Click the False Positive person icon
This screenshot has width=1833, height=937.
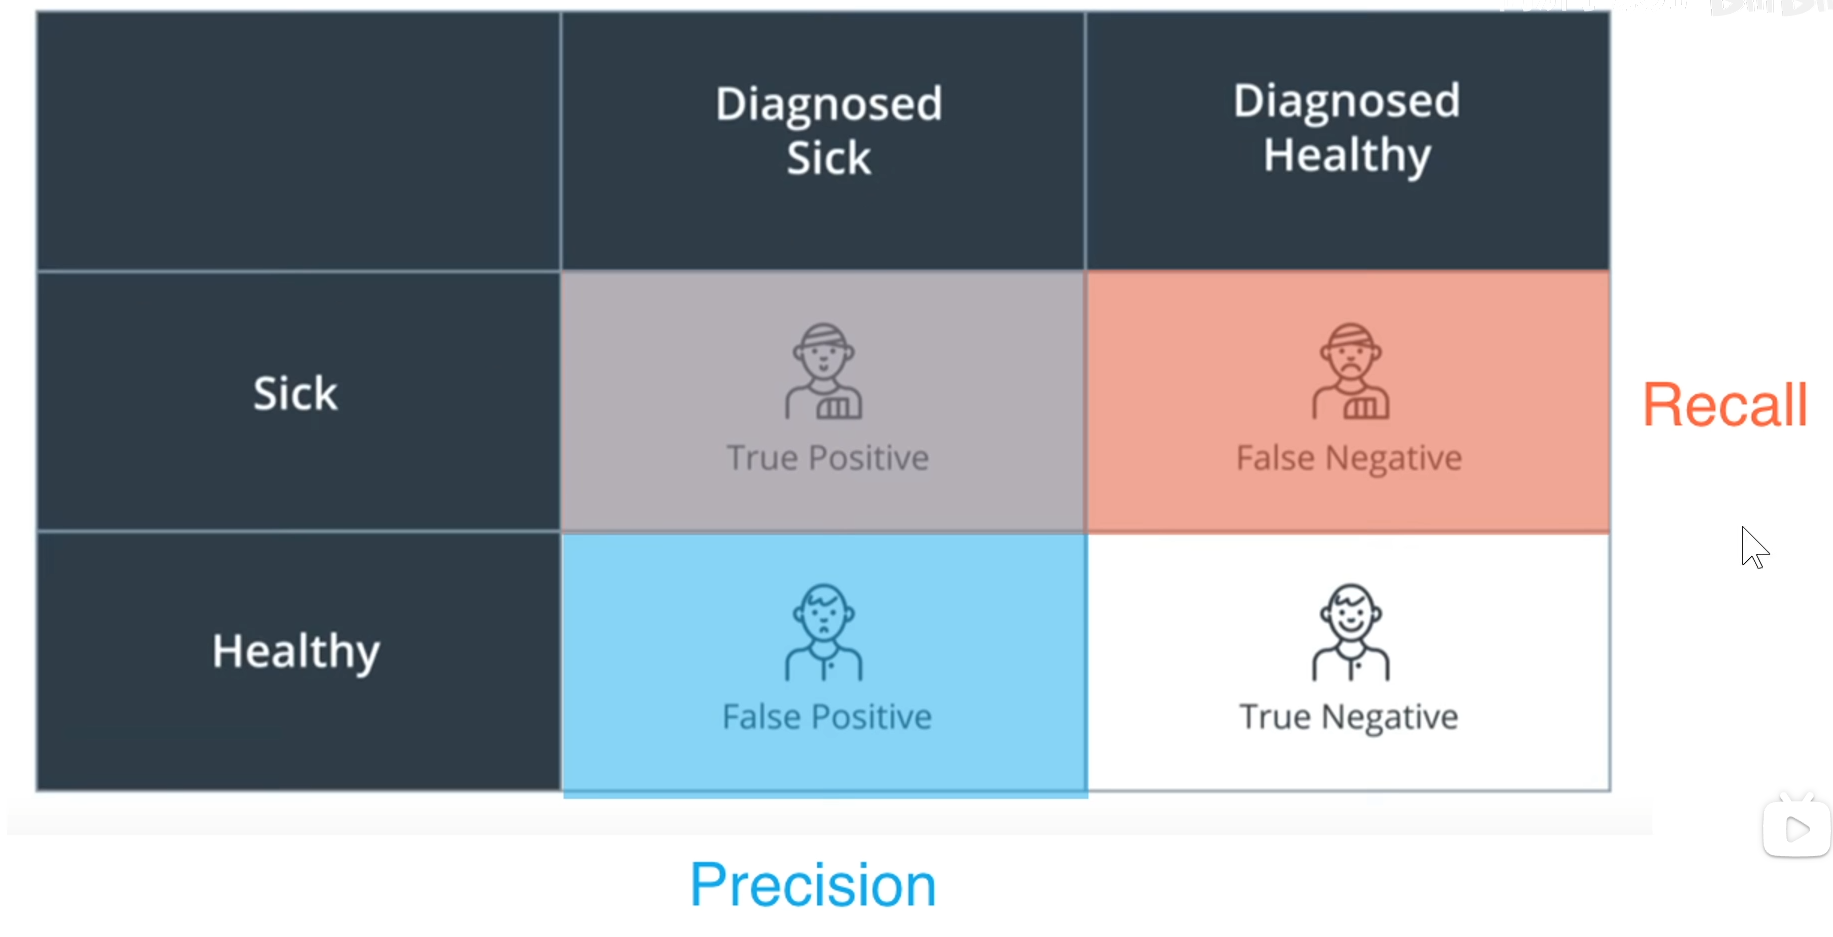(824, 632)
